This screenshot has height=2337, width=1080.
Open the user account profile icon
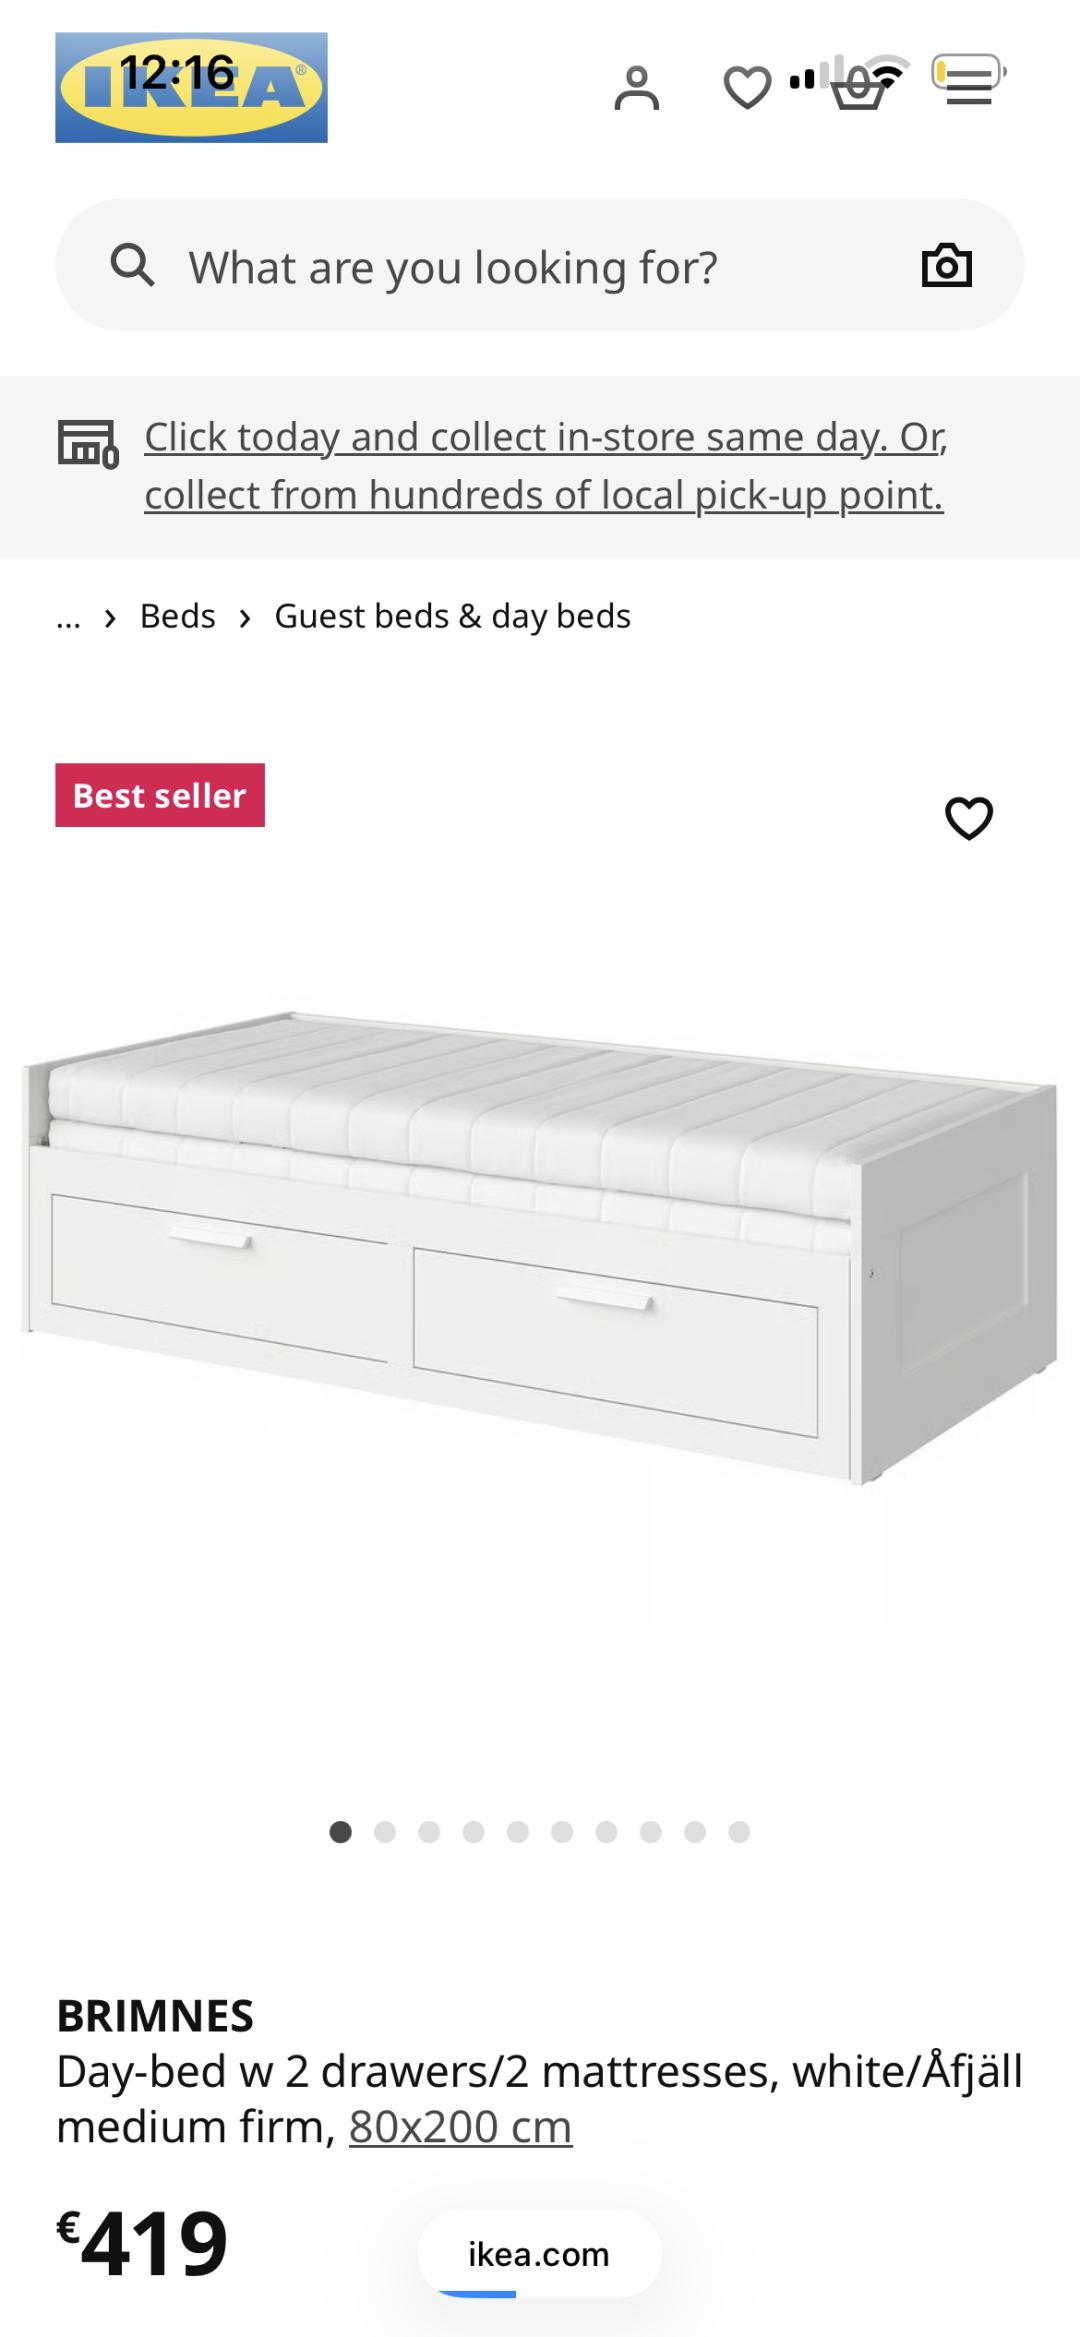pyautogui.click(x=636, y=88)
